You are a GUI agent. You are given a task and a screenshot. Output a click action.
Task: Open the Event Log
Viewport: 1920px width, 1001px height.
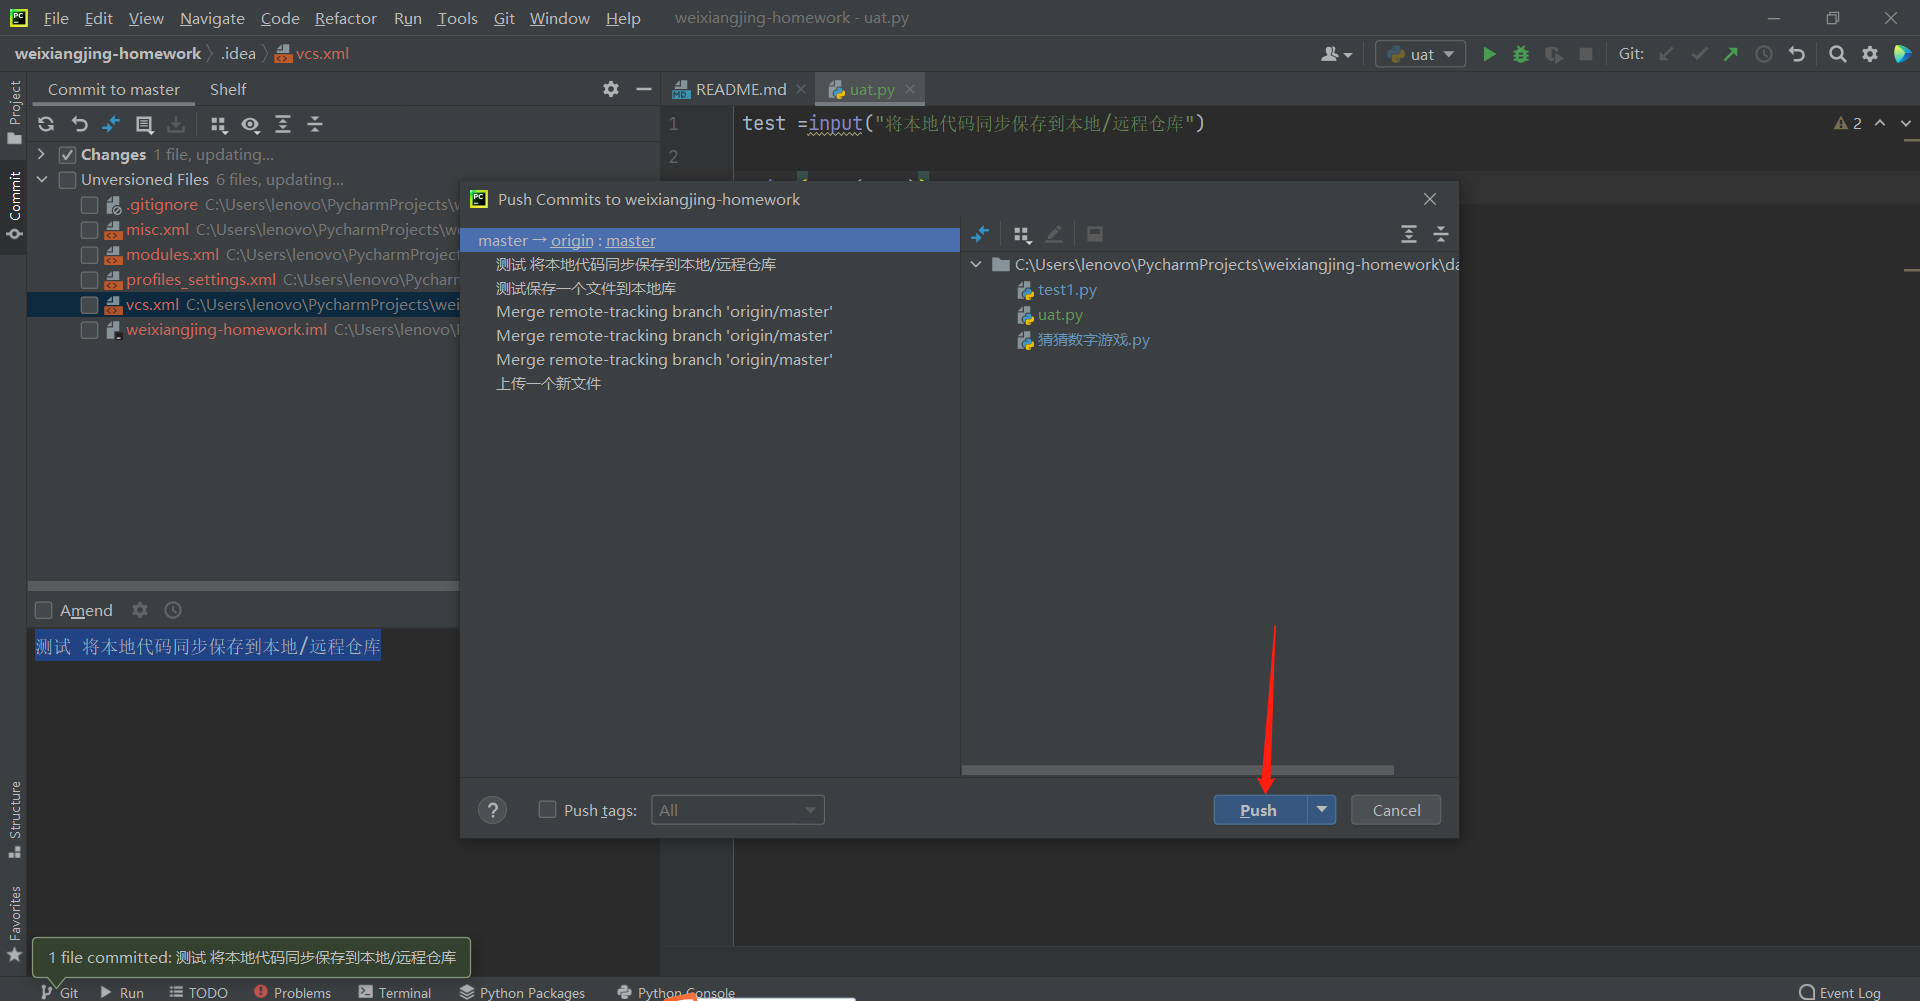click(1840, 992)
